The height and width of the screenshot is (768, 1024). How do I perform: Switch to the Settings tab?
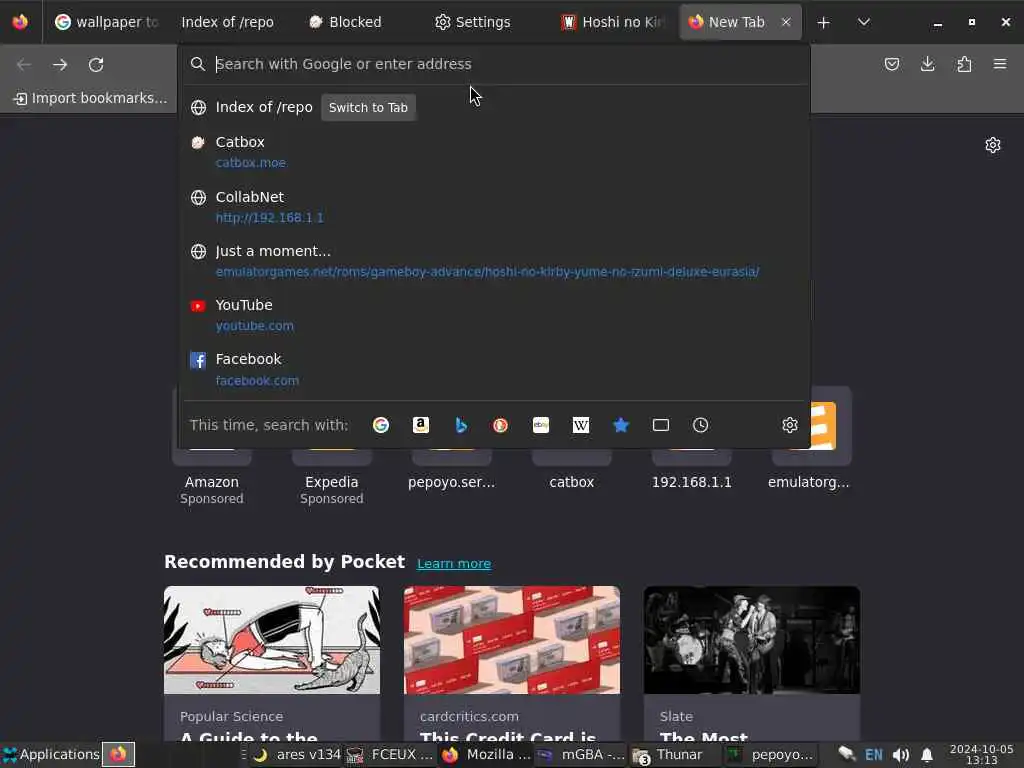(x=483, y=22)
